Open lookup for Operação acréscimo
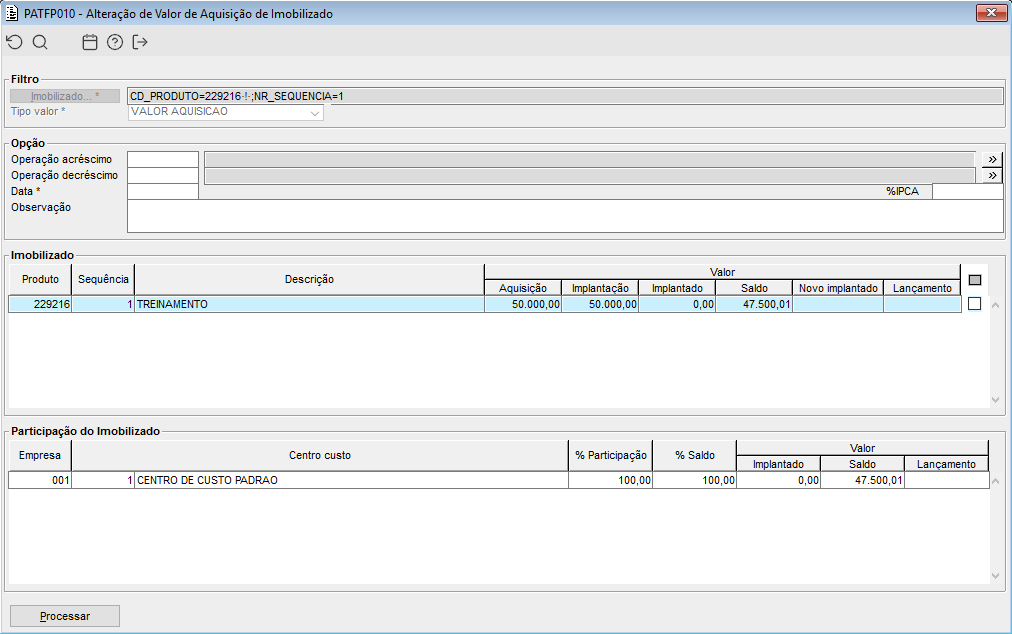This screenshot has height=634, width=1012. point(992,159)
